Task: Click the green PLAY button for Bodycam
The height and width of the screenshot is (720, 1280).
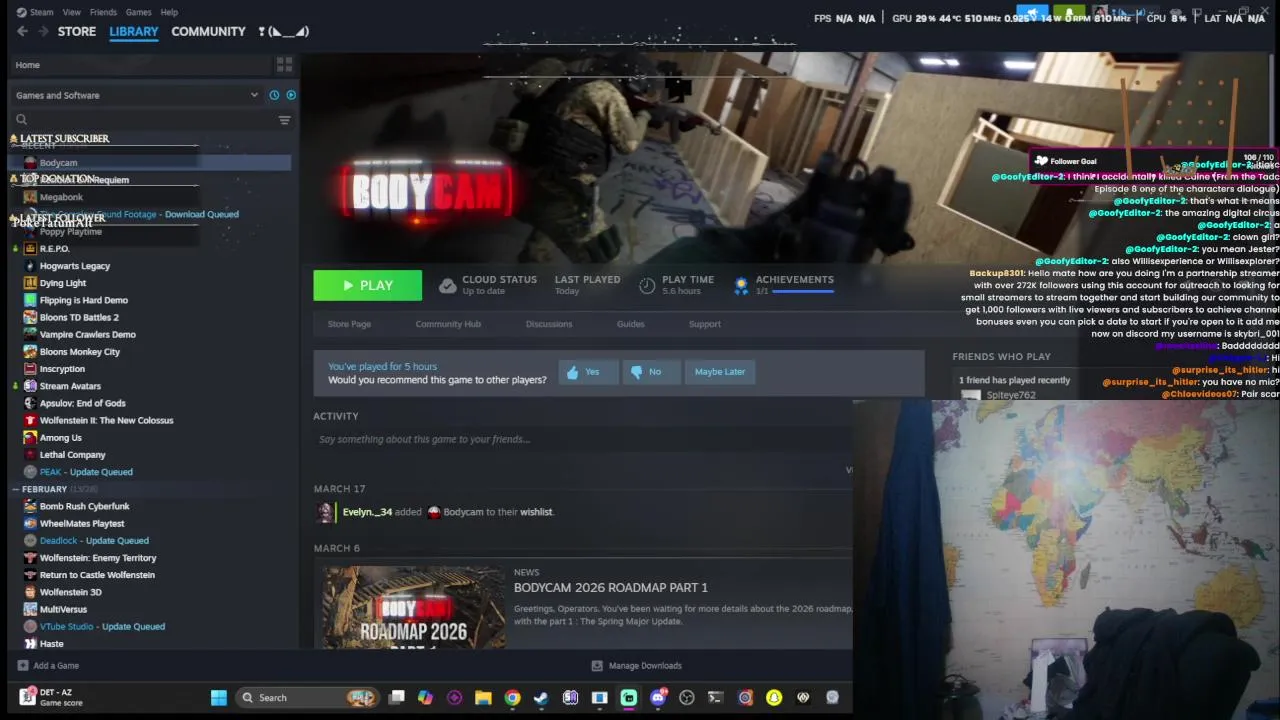Action: click(x=367, y=286)
